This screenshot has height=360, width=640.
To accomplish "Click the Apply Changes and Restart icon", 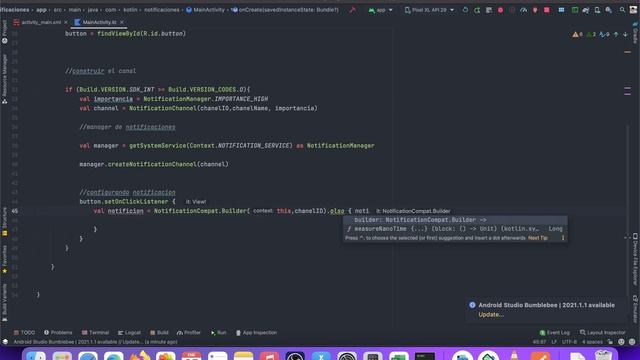I will pos(477,10).
